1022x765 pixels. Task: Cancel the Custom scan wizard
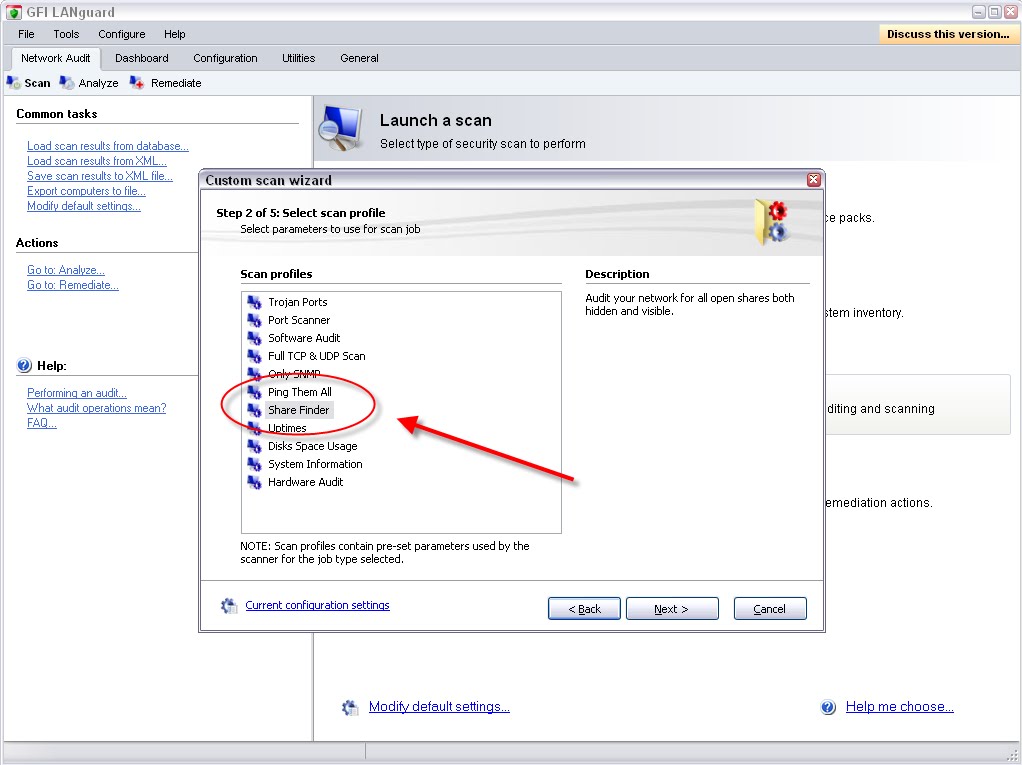pos(770,609)
